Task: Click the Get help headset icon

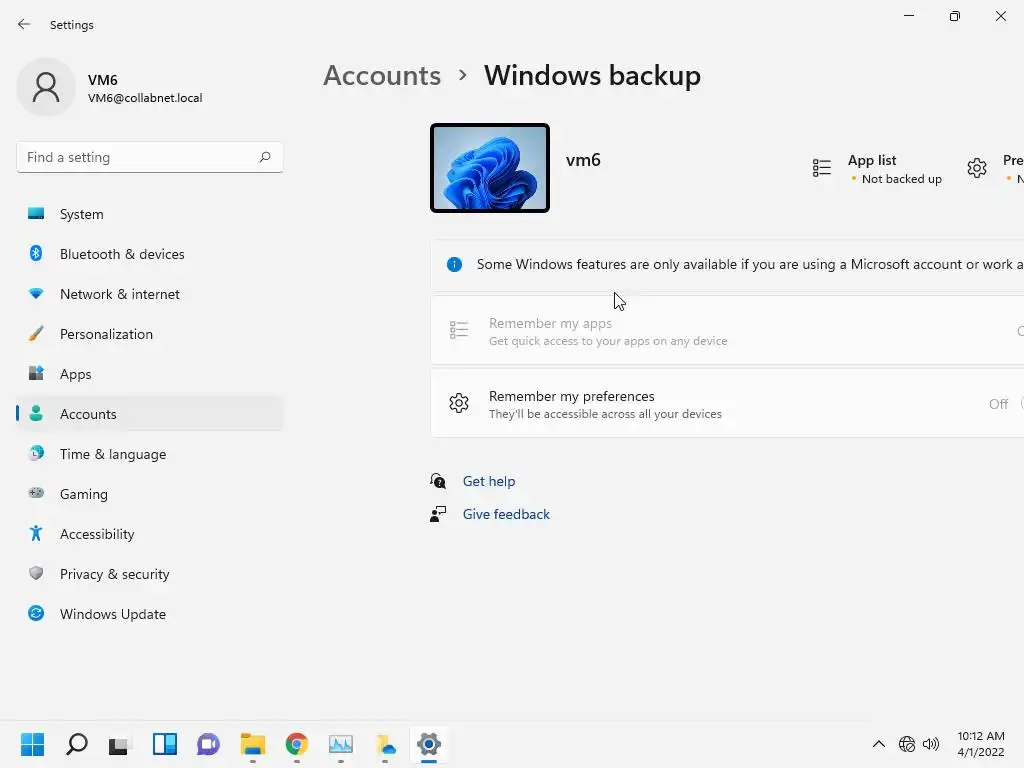Action: [x=438, y=481]
